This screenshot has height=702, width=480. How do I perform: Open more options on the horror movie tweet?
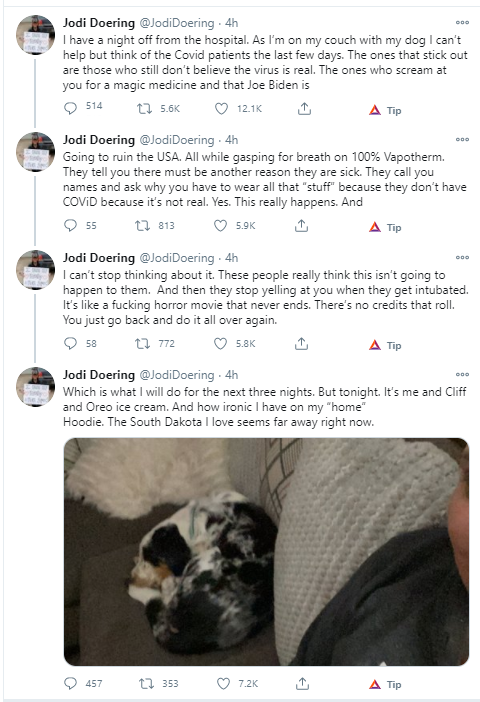click(x=462, y=257)
